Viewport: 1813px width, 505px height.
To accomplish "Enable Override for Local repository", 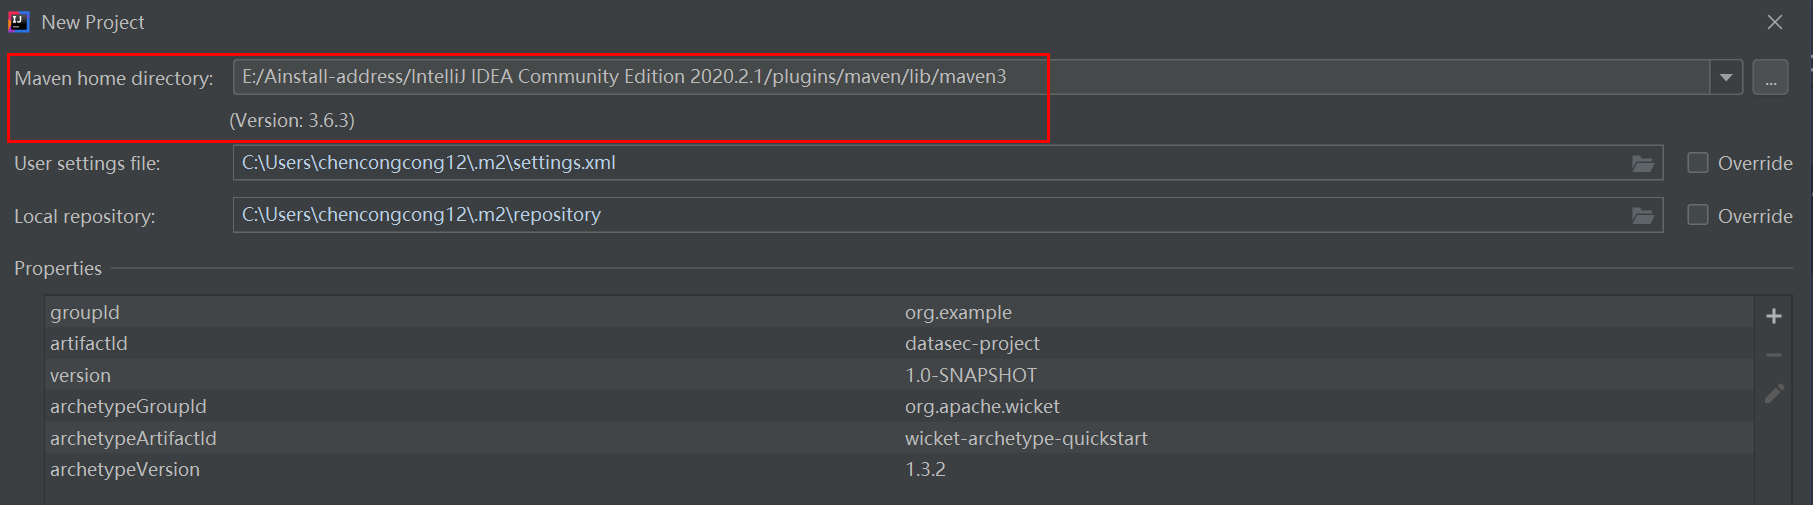I will pyautogui.click(x=1698, y=215).
